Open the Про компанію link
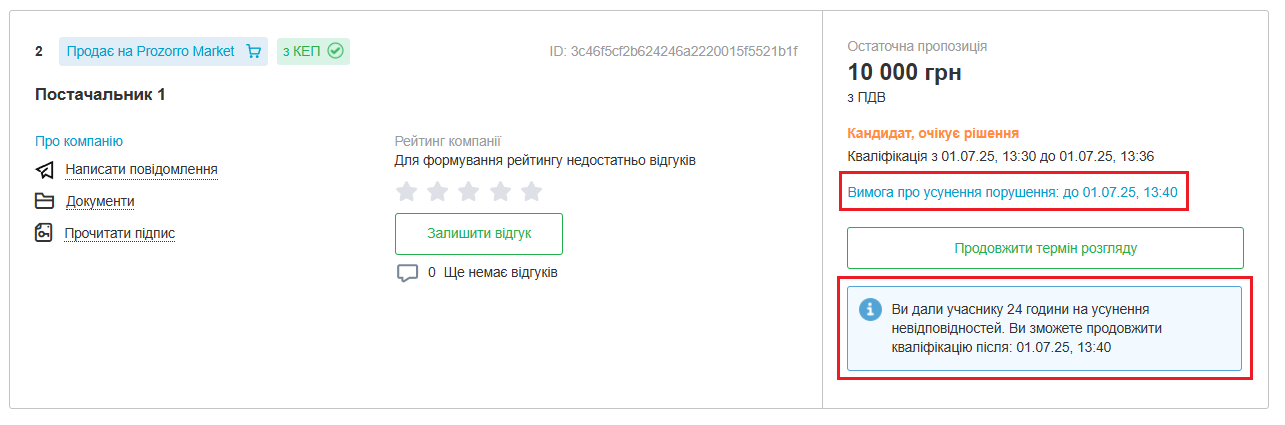Image resolution: width=1285 pixels, height=425 pixels. pyautogui.click(x=79, y=141)
